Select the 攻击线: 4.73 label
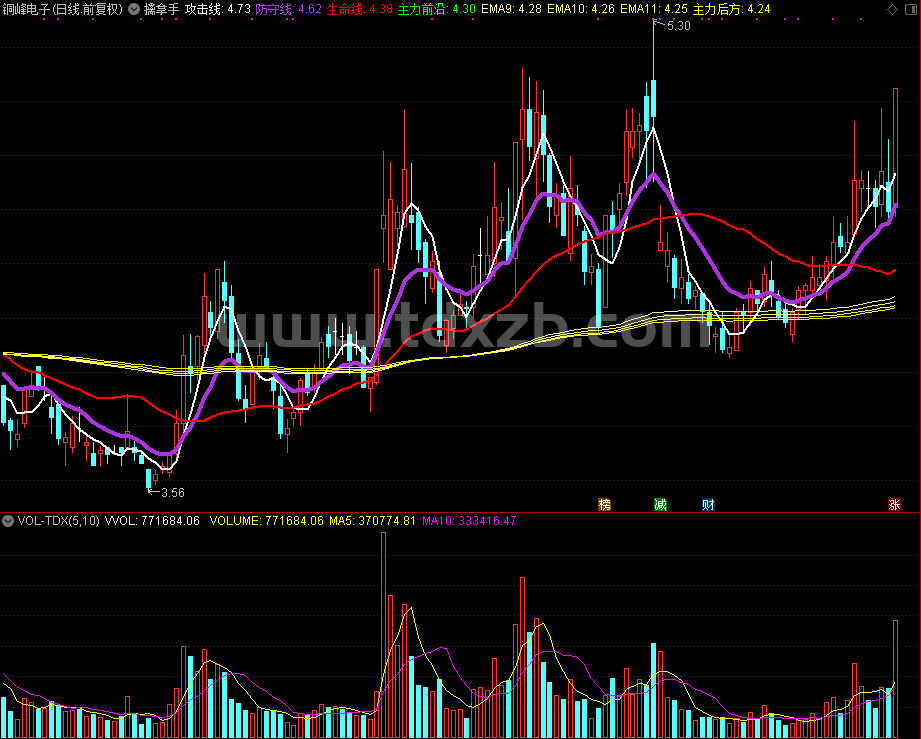The image size is (921, 739). tap(217, 9)
